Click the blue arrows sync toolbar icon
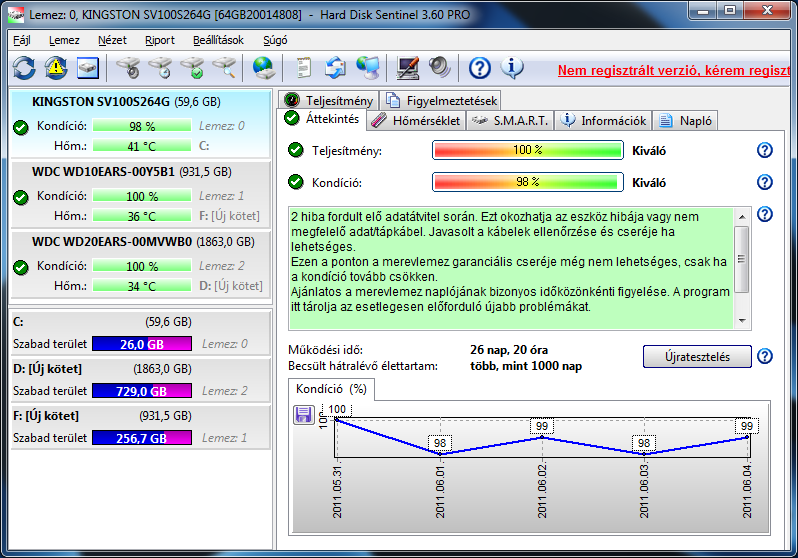Viewport: 798px width, 558px height. [x=335, y=68]
